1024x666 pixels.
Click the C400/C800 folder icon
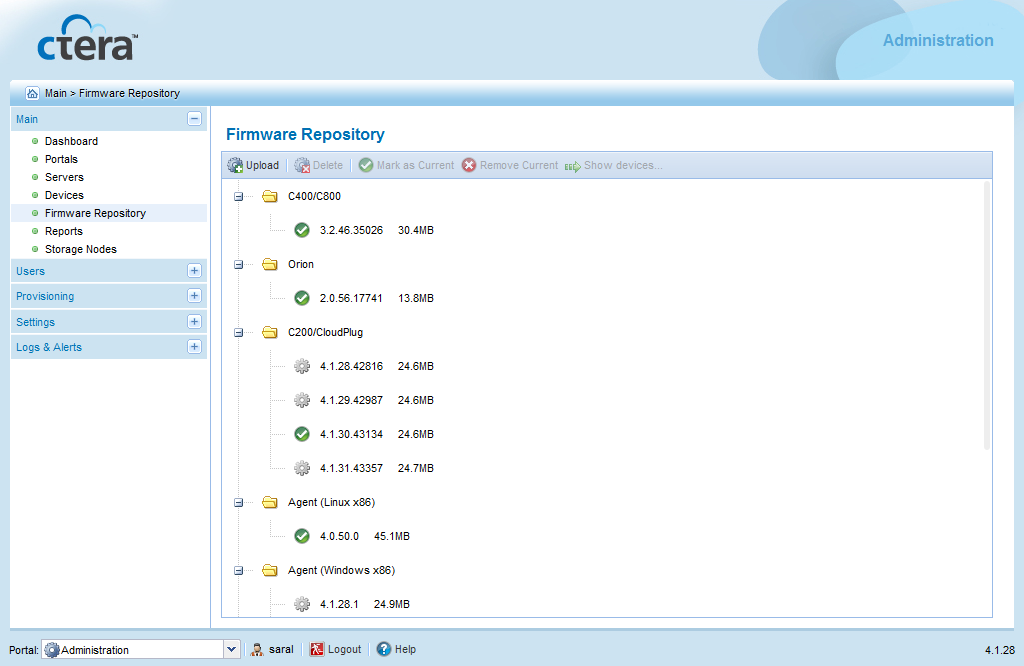pyautogui.click(x=270, y=196)
